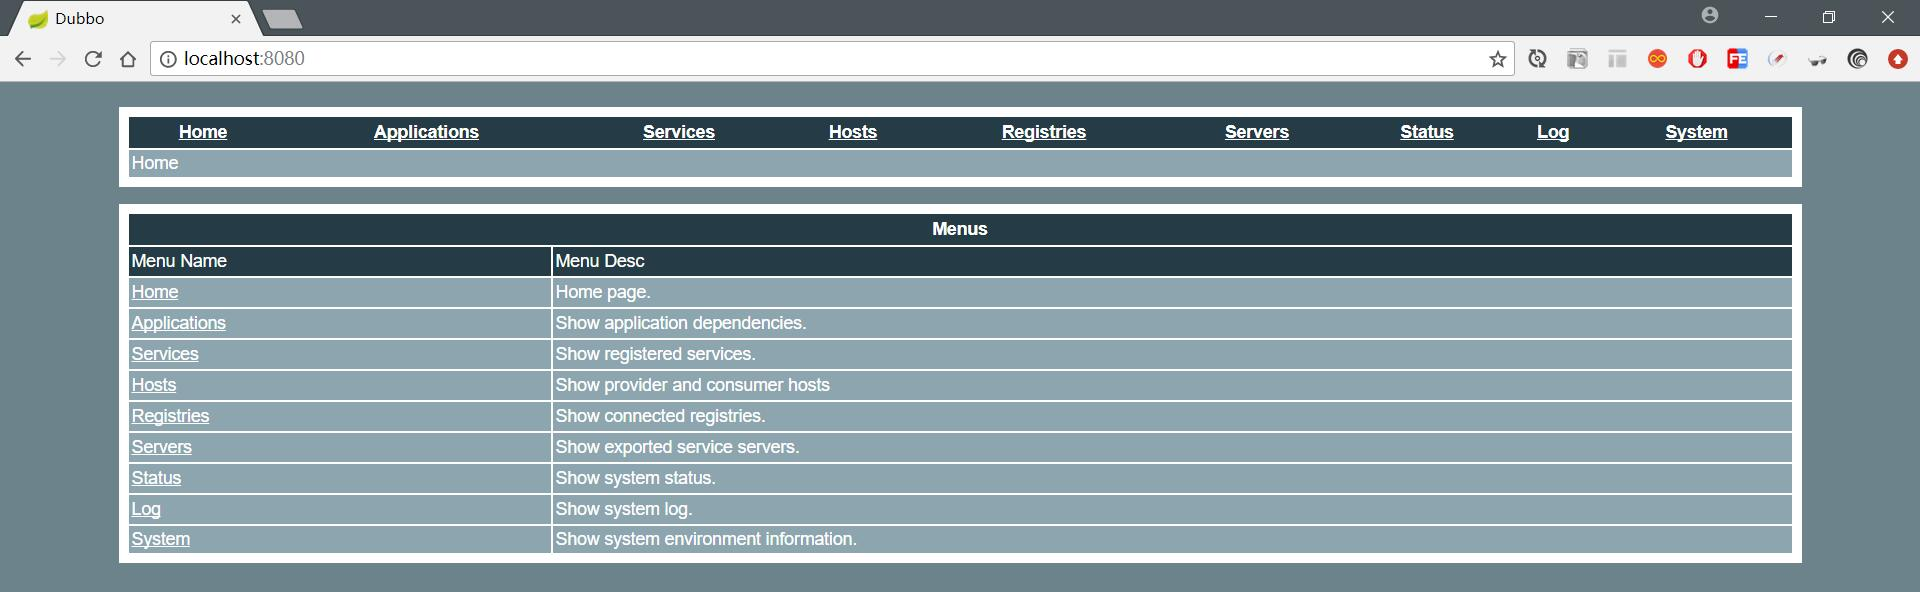Follow the Log link in Menus table
This screenshot has height=592, width=1920.
pos(146,509)
